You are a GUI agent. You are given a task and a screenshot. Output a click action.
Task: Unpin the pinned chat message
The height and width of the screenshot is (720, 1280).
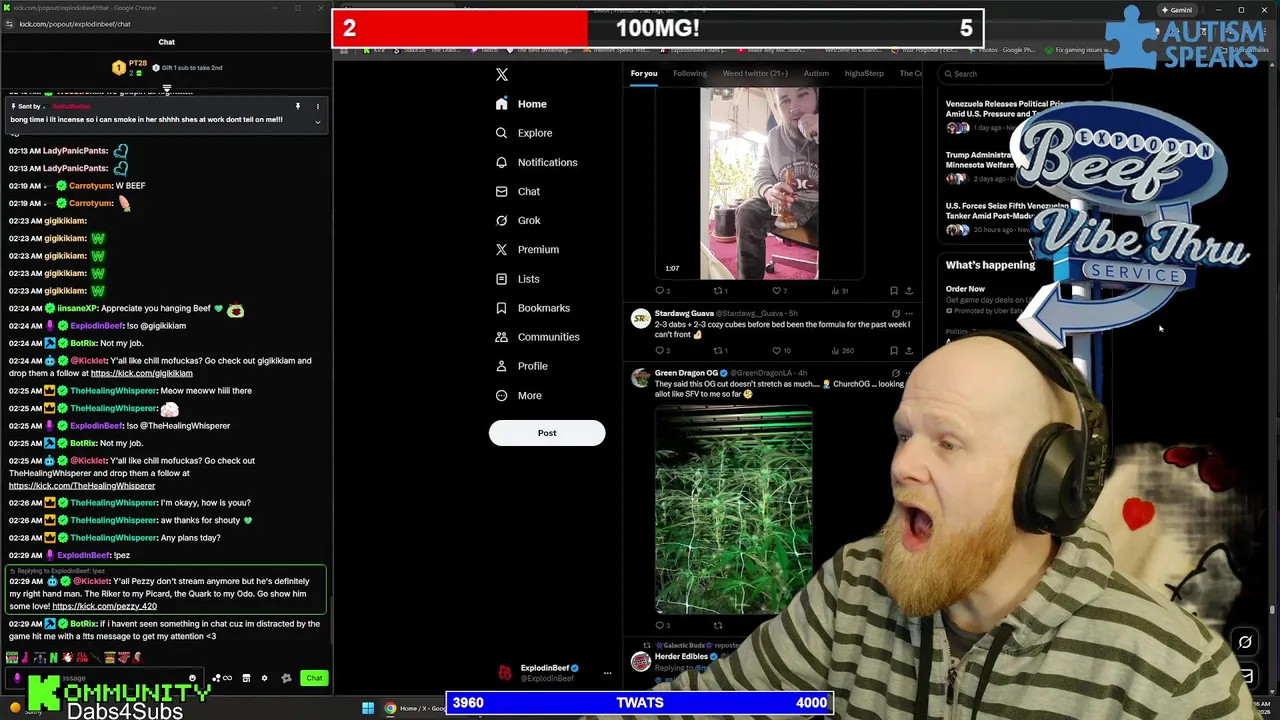pos(297,106)
